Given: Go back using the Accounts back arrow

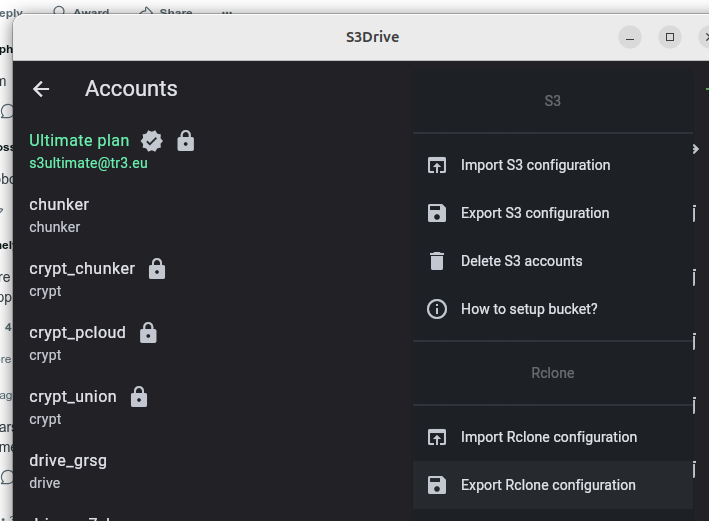Looking at the screenshot, I should pos(41,89).
